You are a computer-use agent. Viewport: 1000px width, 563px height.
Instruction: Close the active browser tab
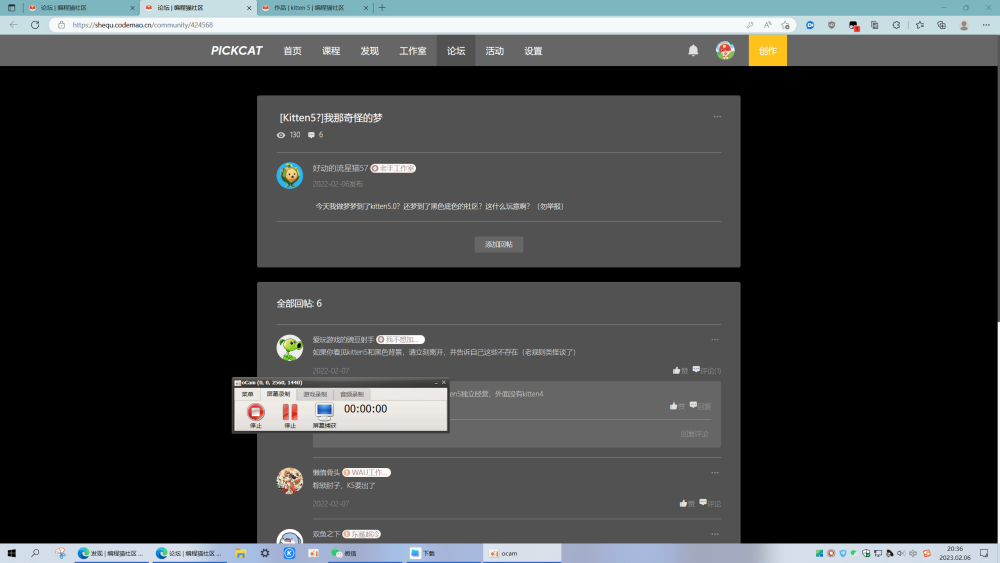point(249,8)
